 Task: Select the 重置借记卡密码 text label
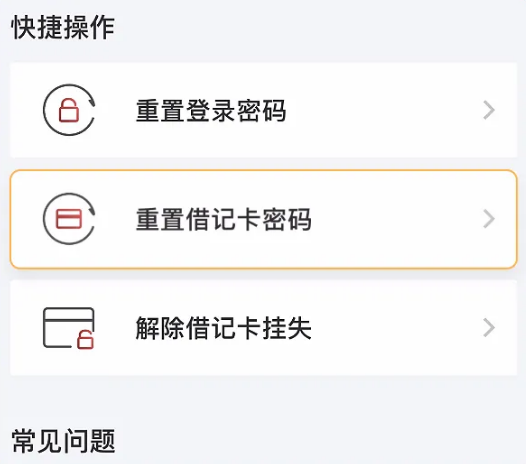click(x=223, y=219)
